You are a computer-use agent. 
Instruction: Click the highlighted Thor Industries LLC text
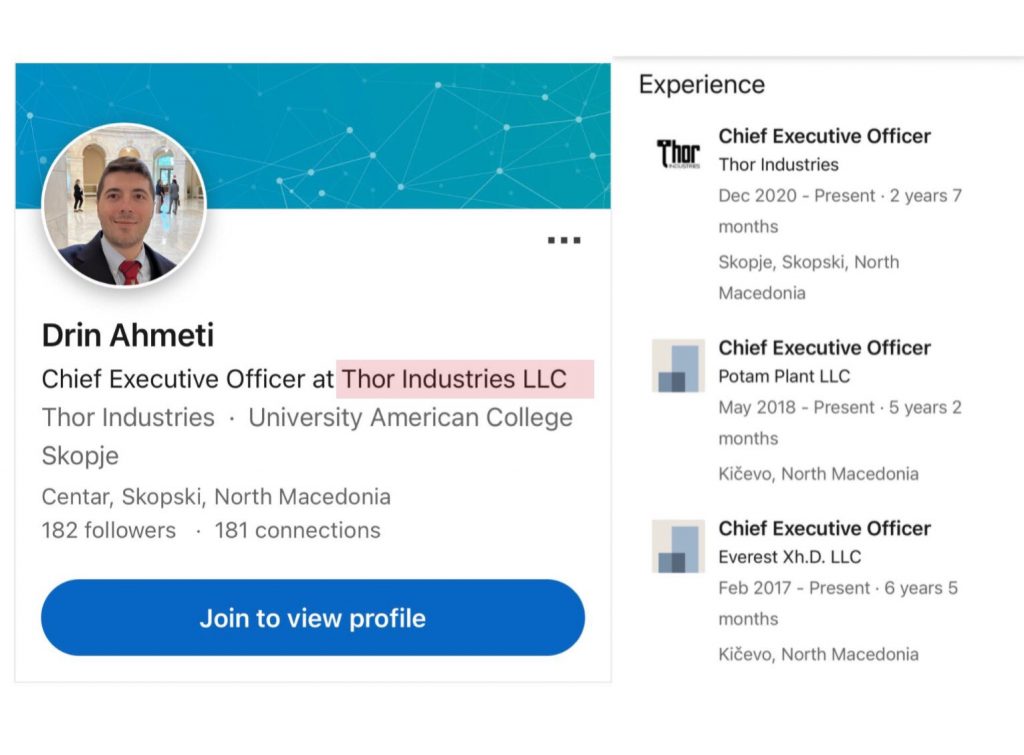click(x=464, y=380)
